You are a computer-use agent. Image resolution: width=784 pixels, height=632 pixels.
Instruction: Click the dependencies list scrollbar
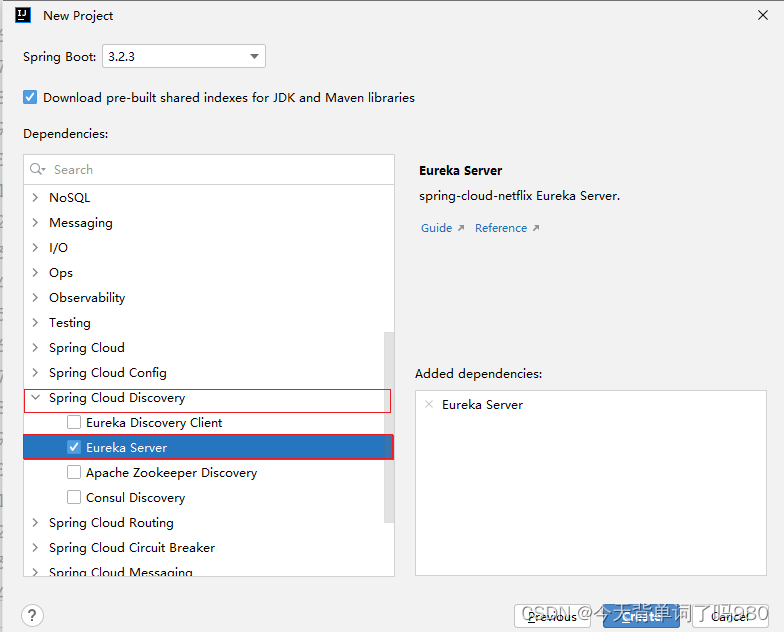(388, 428)
